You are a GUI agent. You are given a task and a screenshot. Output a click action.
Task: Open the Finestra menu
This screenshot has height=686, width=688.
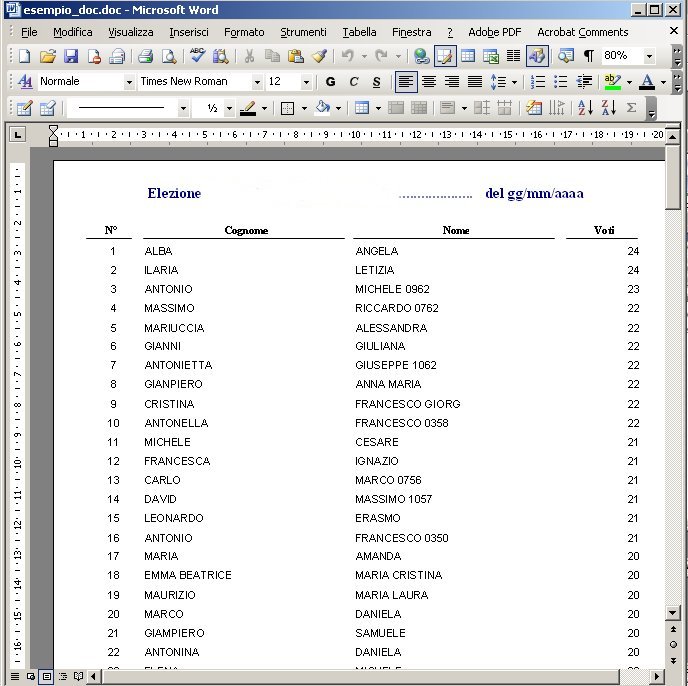pos(411,32)
